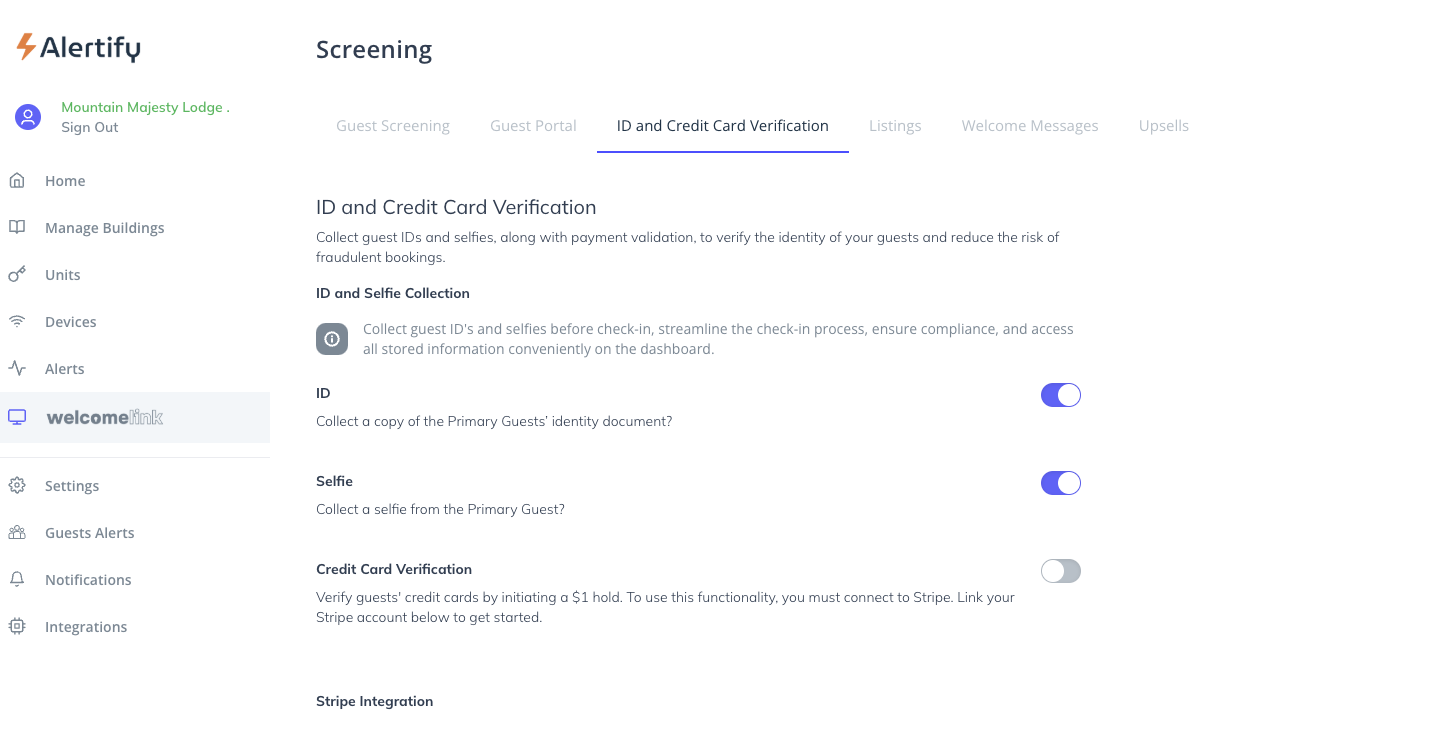
Task: Click the Integrations chip icon
Action: (17, 626)
